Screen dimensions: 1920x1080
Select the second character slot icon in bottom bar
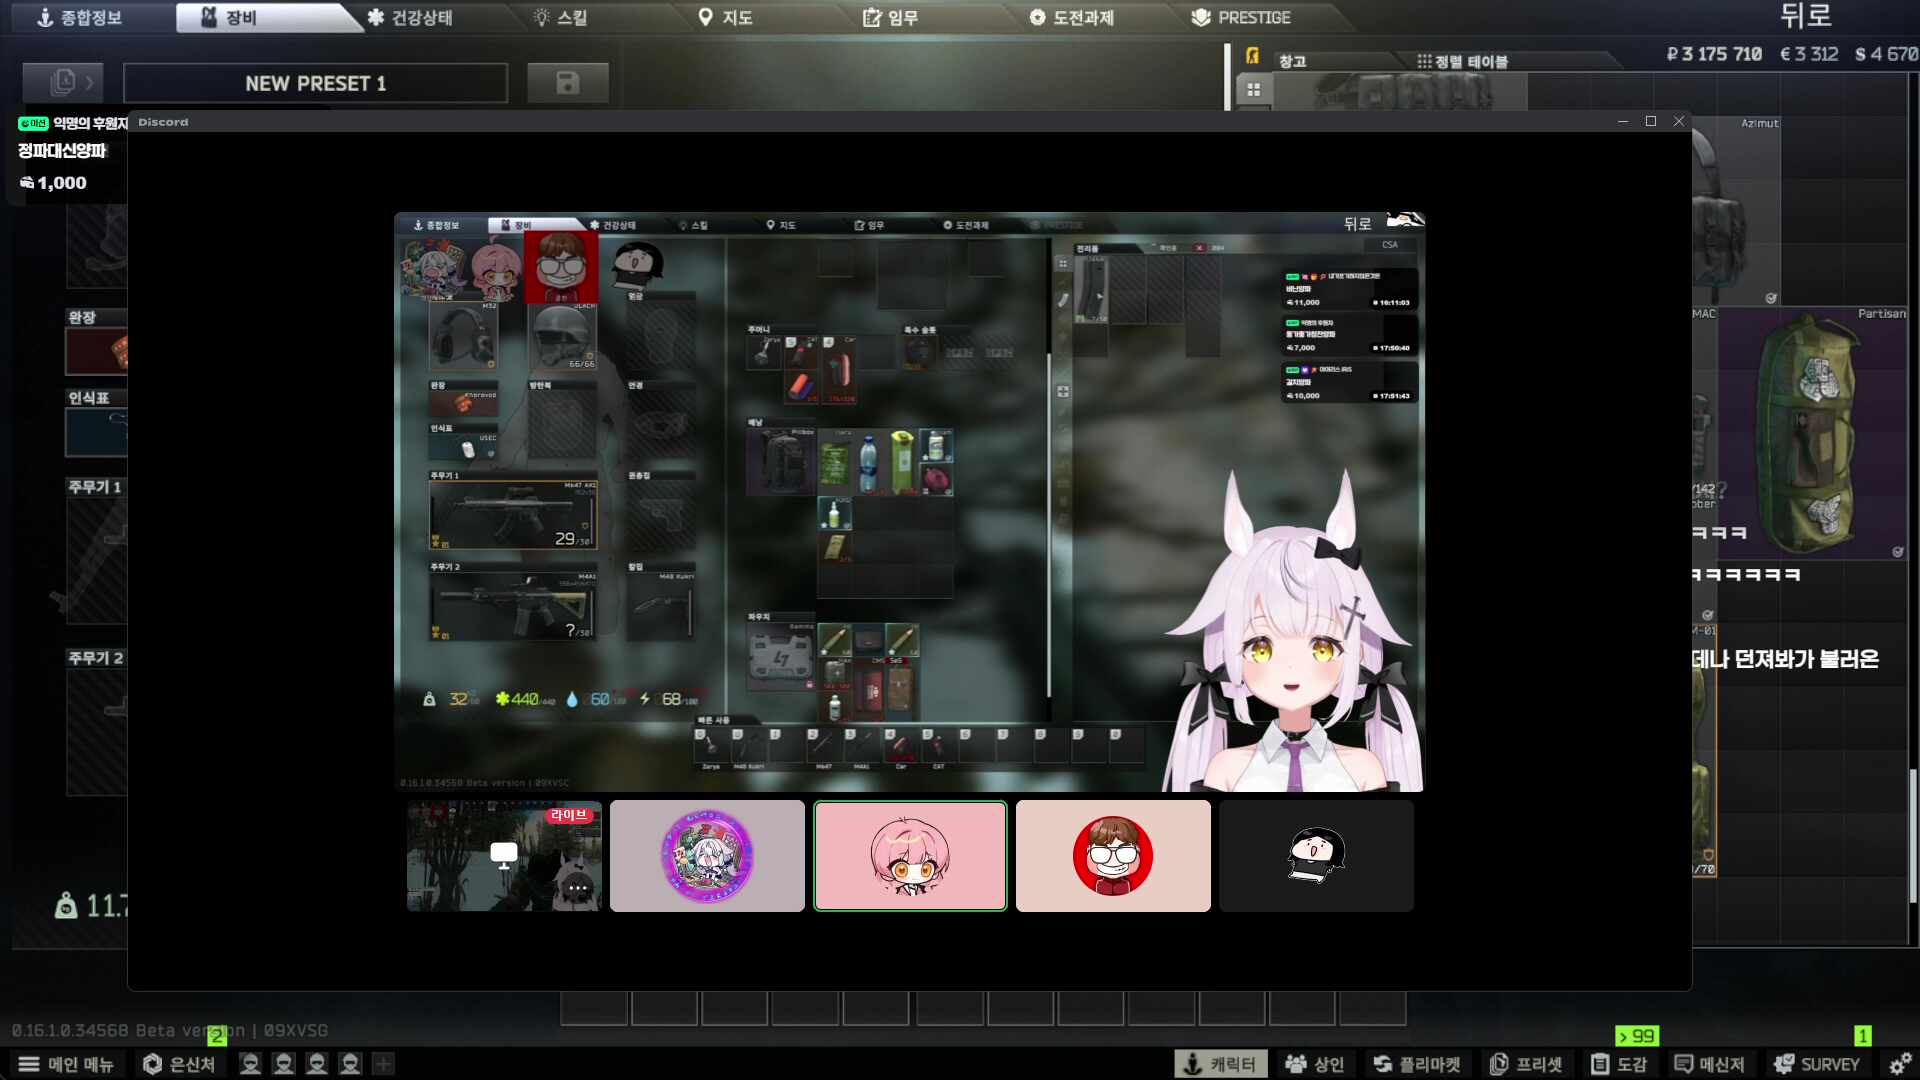coord(284,1064)
